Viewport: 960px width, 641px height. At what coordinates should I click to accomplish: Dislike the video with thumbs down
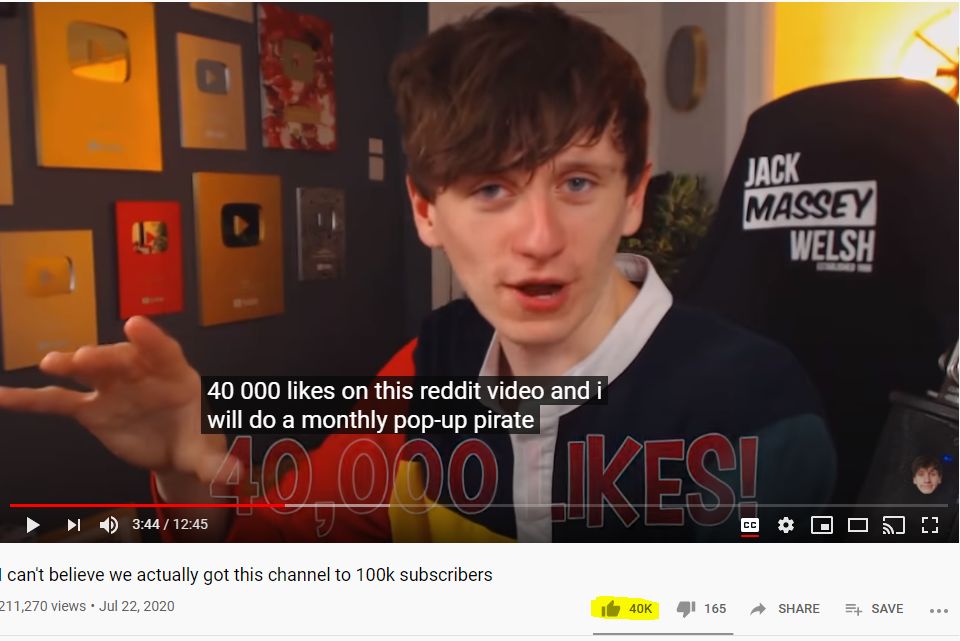(x=686, y=609)
